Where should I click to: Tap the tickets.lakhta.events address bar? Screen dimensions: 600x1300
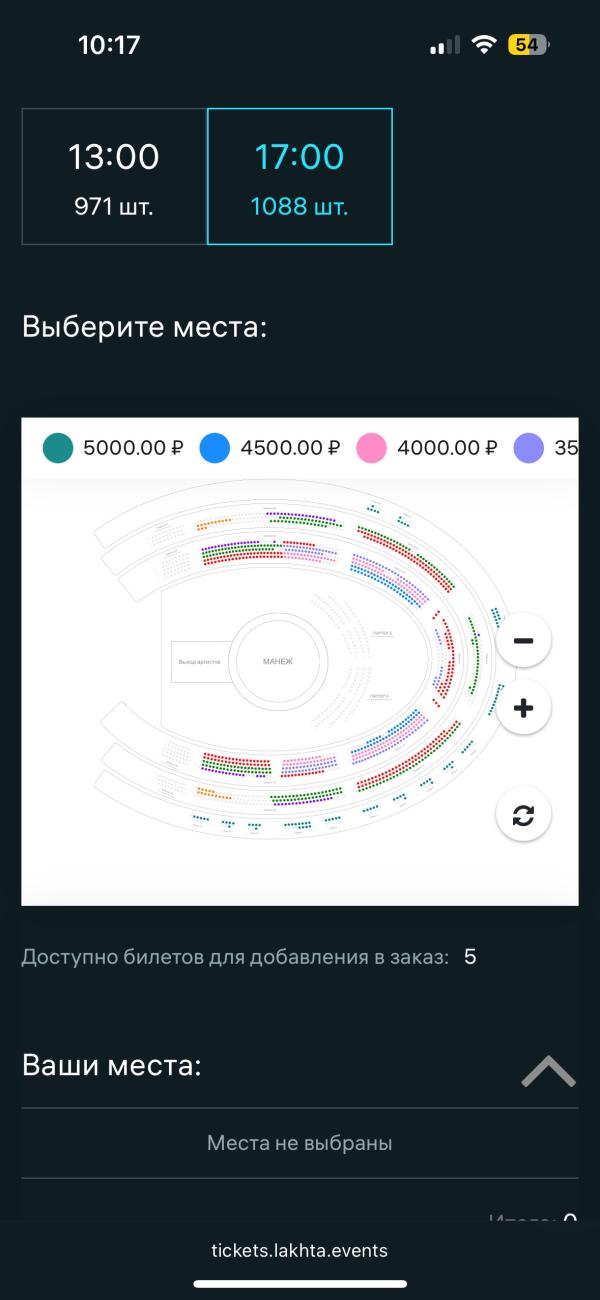click(299, 1250)
